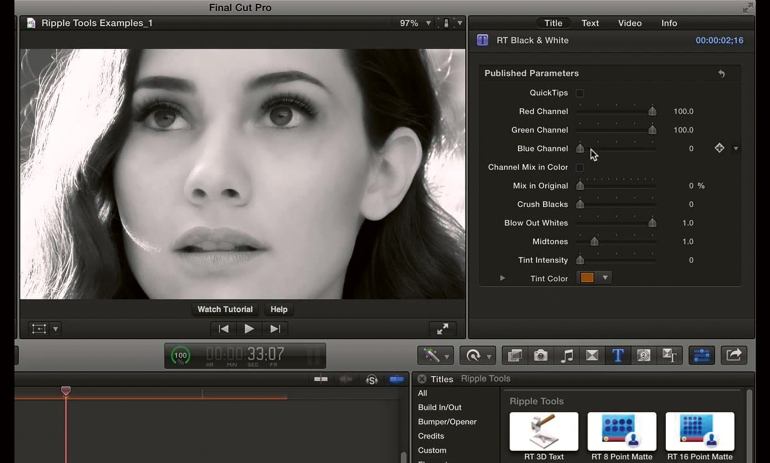Toggle the solo button above the timeline

click(x=371, y=380)
